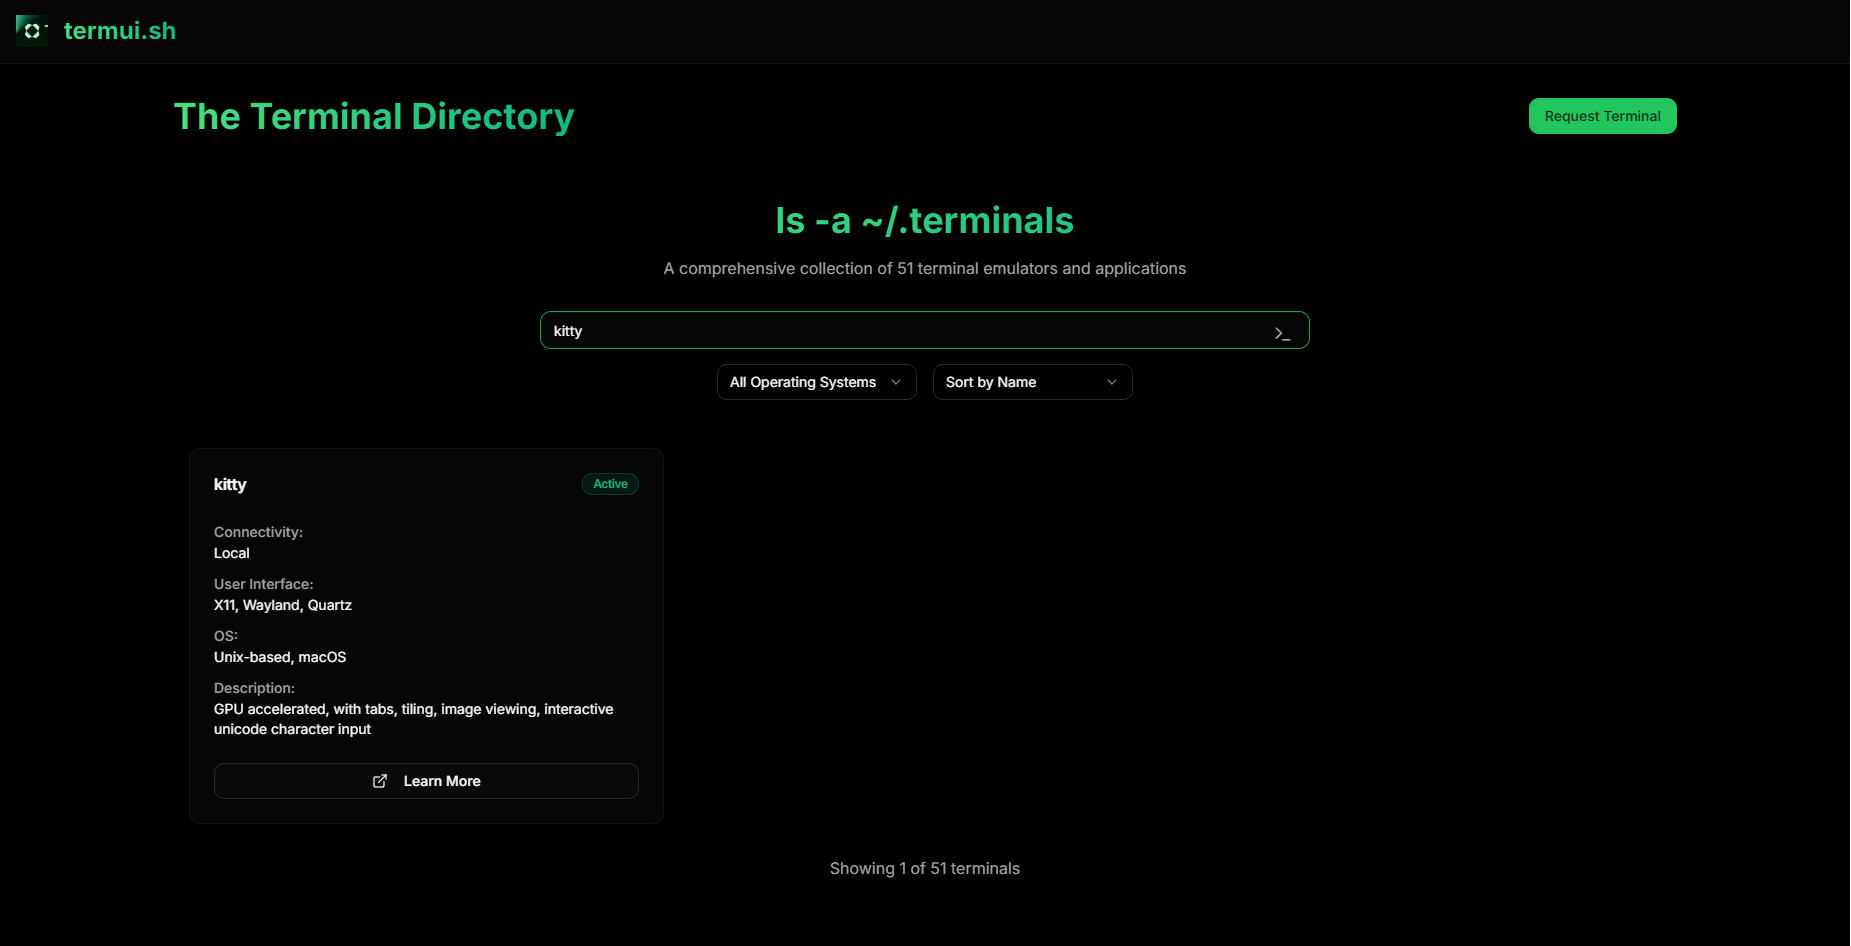The height and width of the screenshot is (946, 1851).
Task: Open the All Operating Systems dropdown
Action: click(x=816, y=382)
